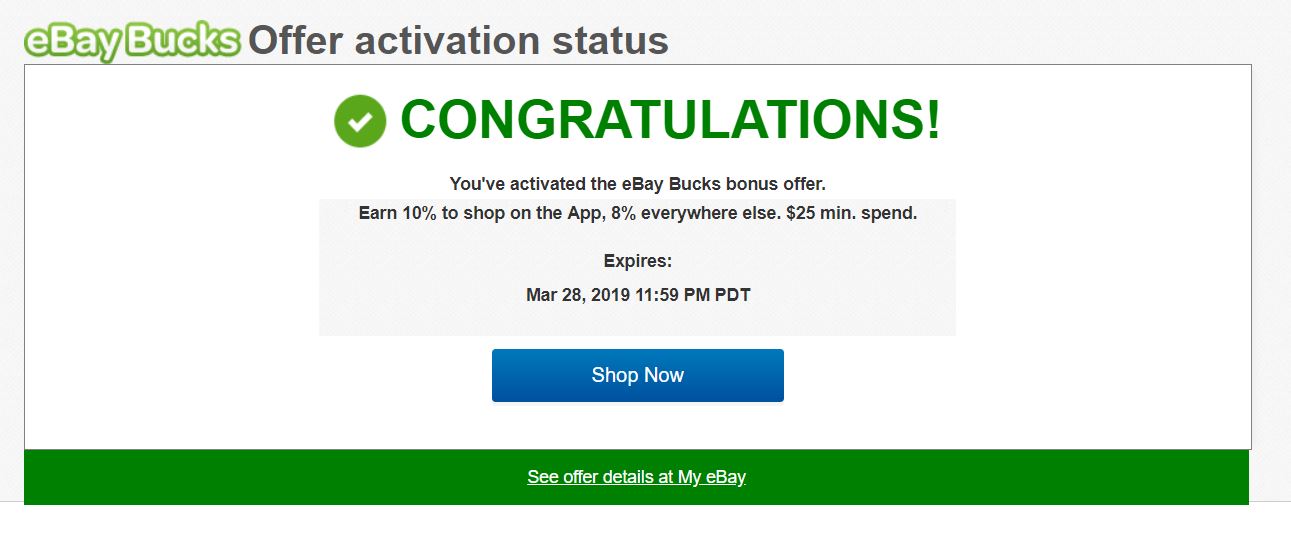Click the word Offer in page title
The image size is (1291, 537).
(296, 41)
